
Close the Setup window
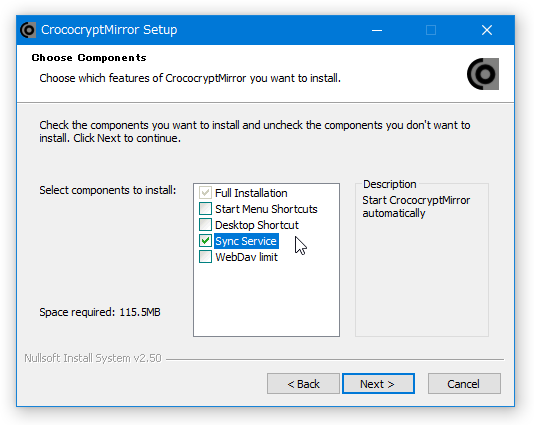487,30
